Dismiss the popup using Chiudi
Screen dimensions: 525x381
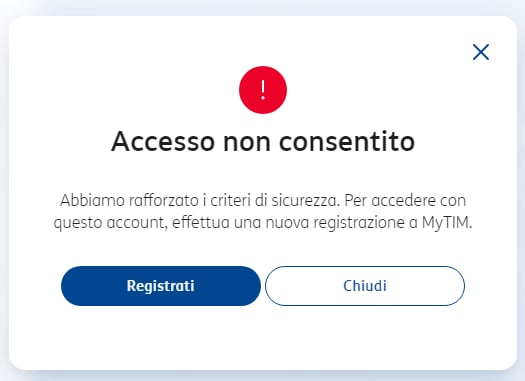point(365,286)
